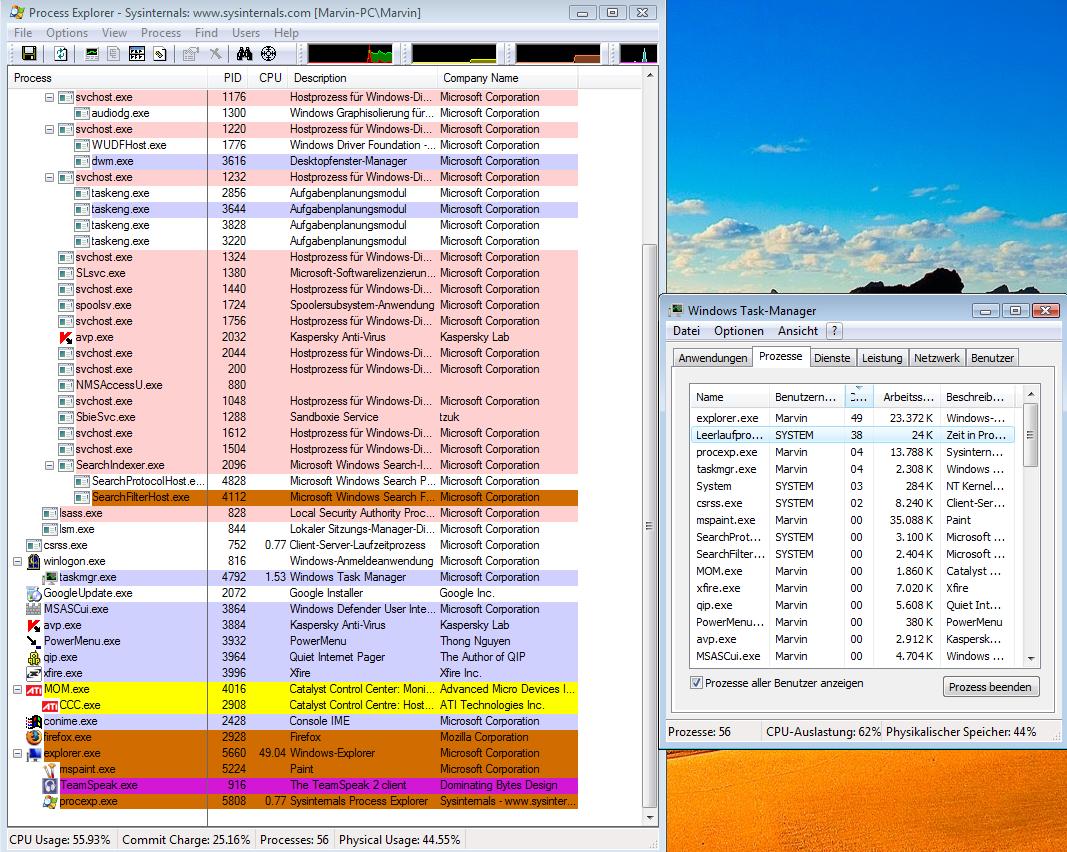Sort by the PID column header
Screen dimensions: 1067x852
tap(228, 78)
